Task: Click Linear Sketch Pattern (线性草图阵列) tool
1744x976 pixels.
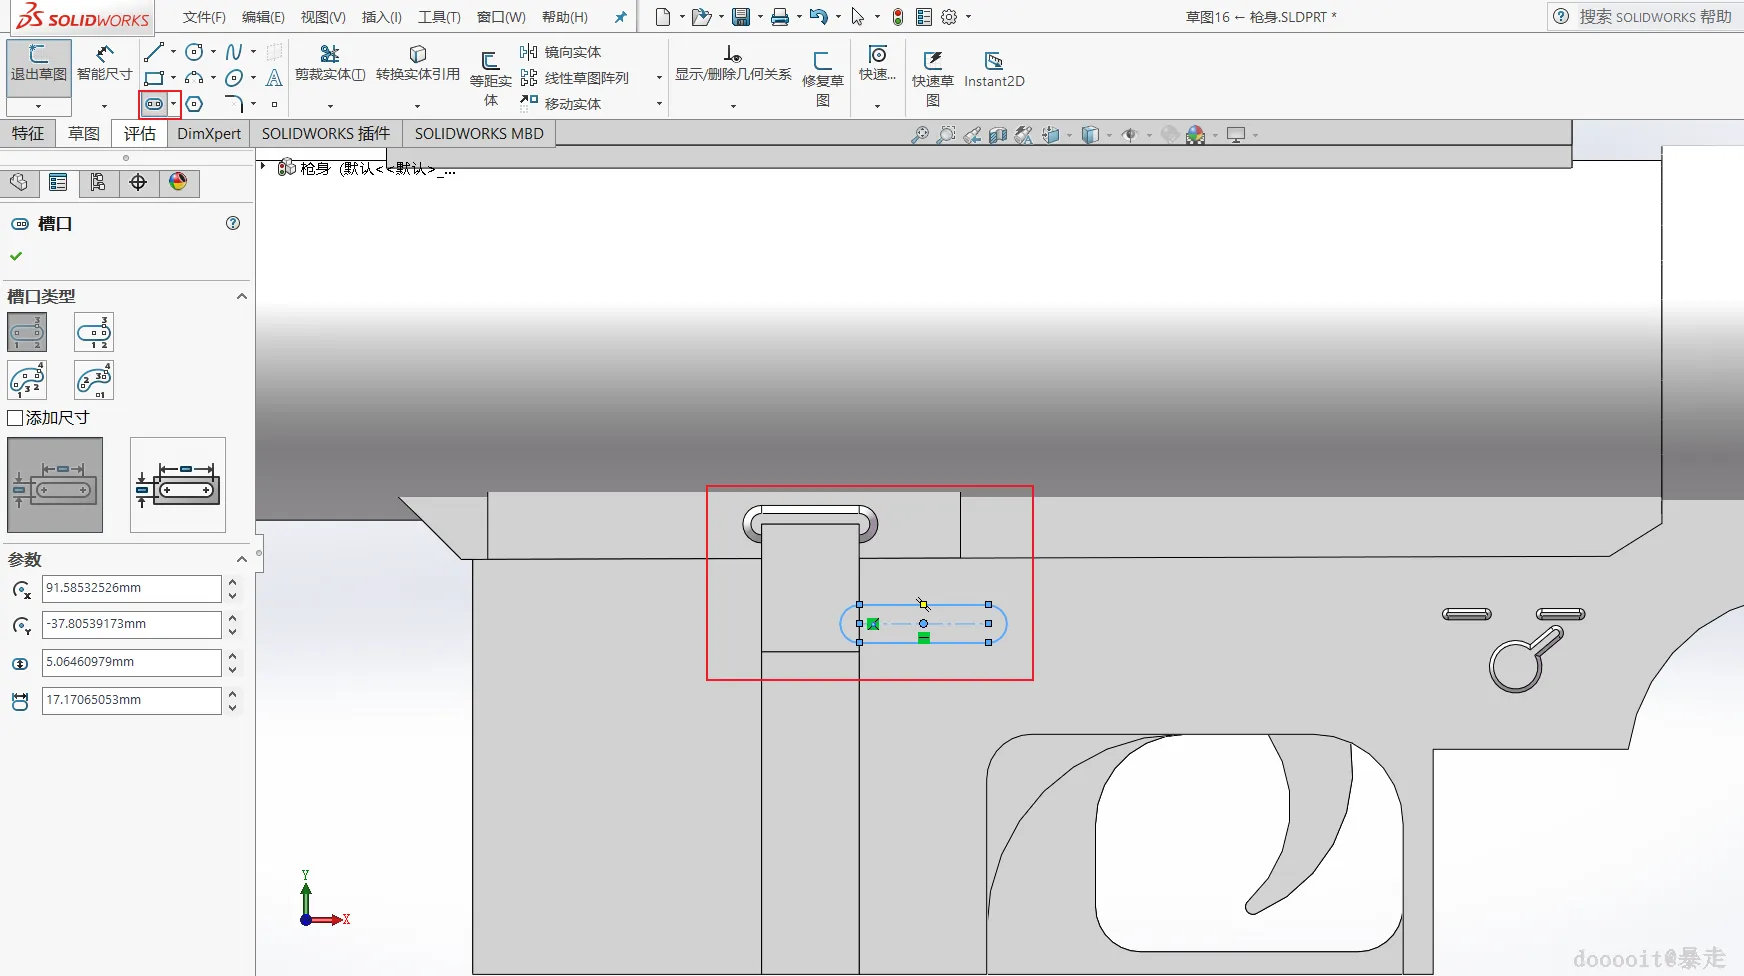Action: pyautogui.click(x=575, y=78)
